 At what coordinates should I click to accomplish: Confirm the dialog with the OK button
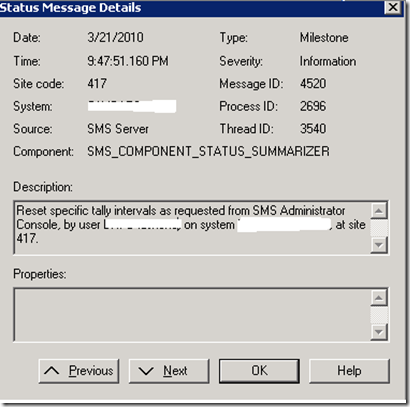259,371
